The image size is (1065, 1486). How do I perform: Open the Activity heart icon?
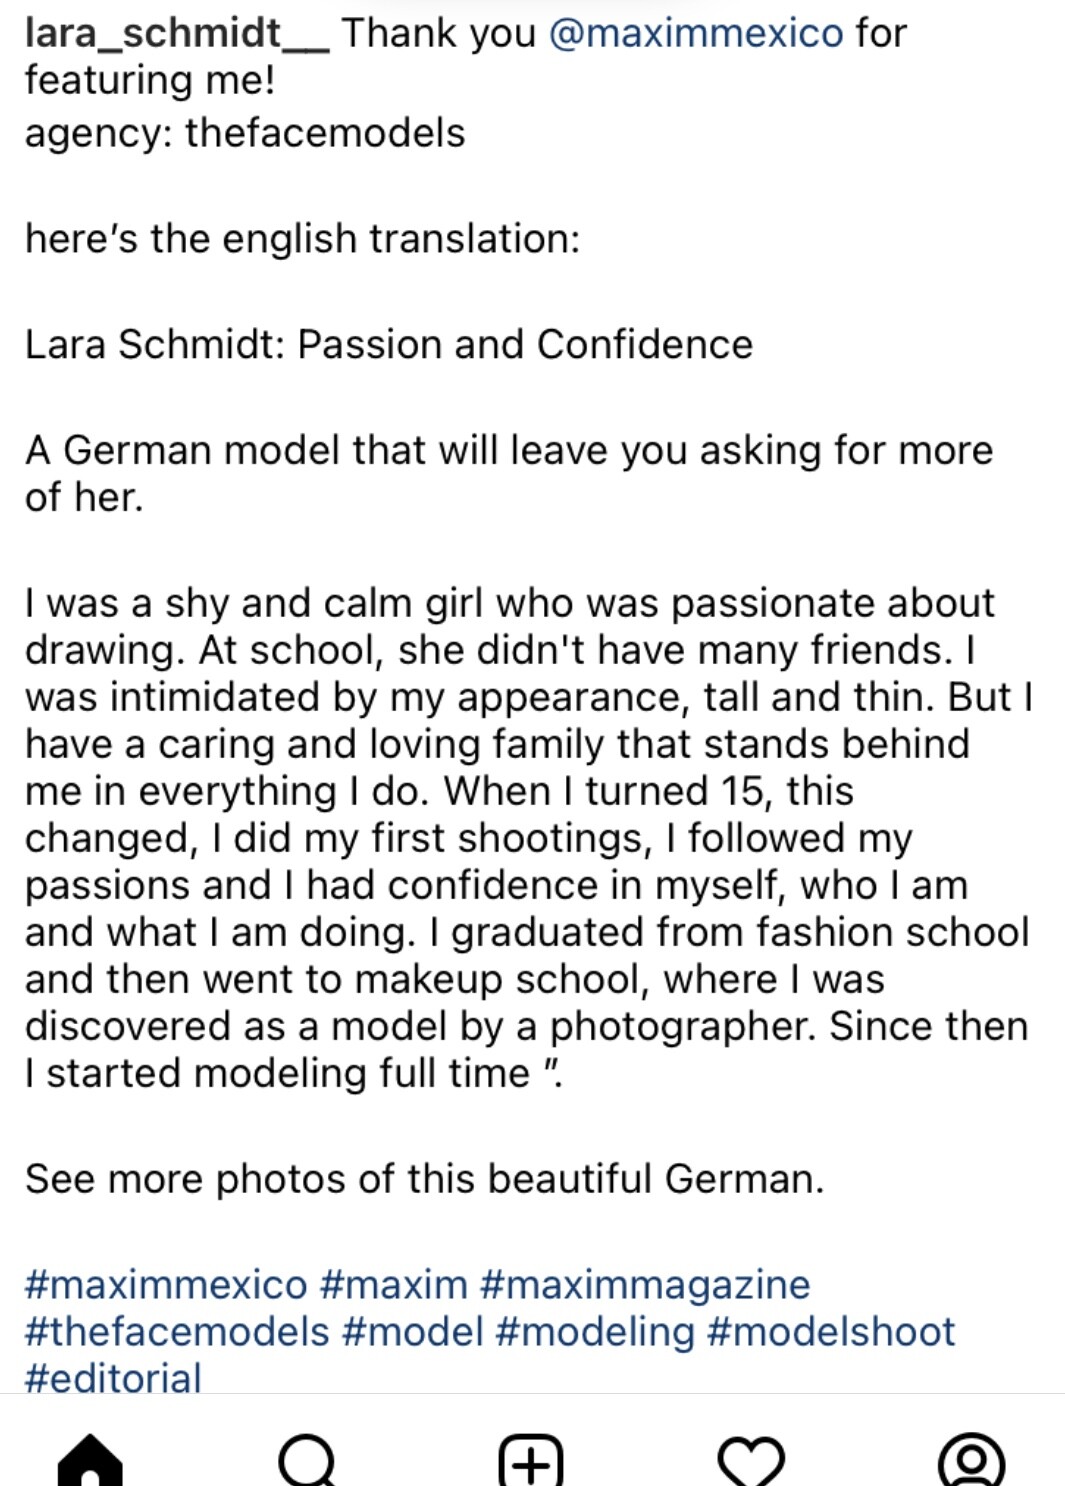pos(751,1461)
